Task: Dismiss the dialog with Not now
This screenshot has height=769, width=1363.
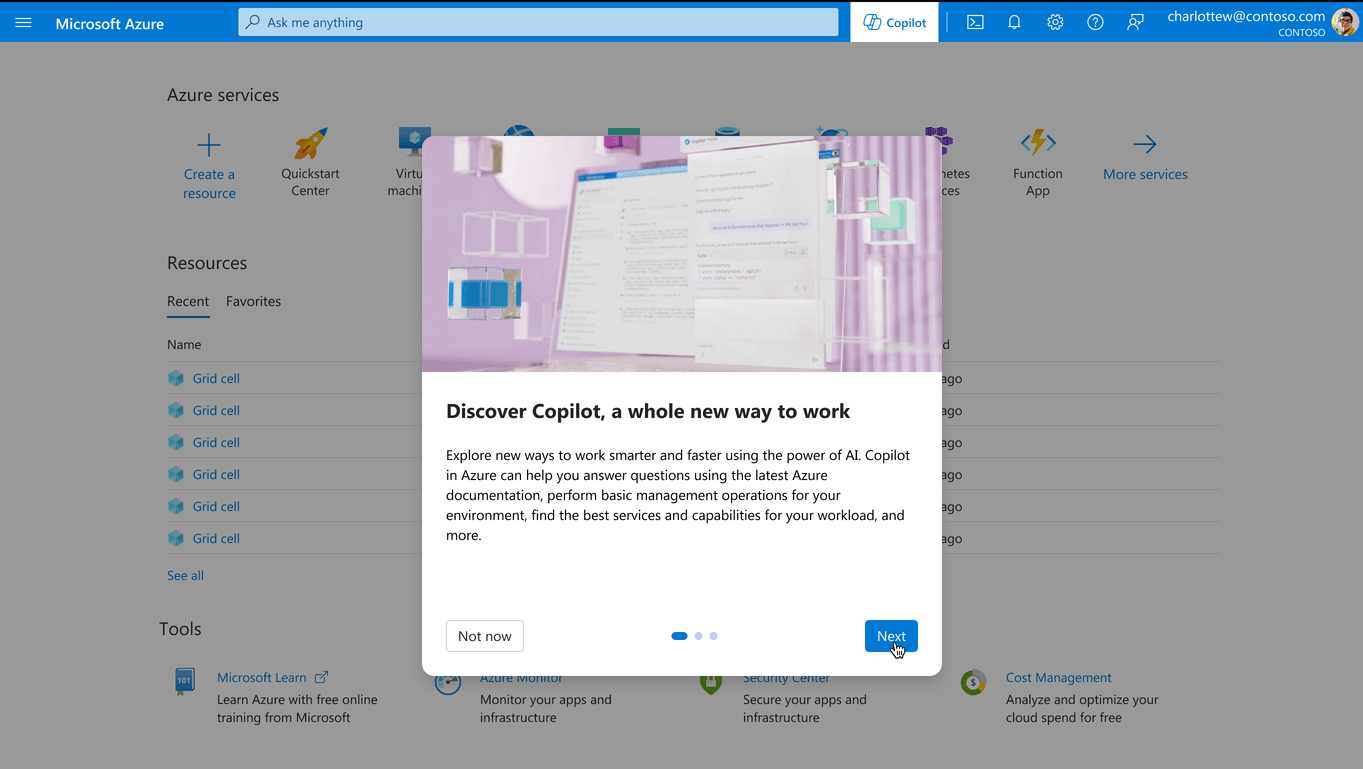Action: [484, 635]
